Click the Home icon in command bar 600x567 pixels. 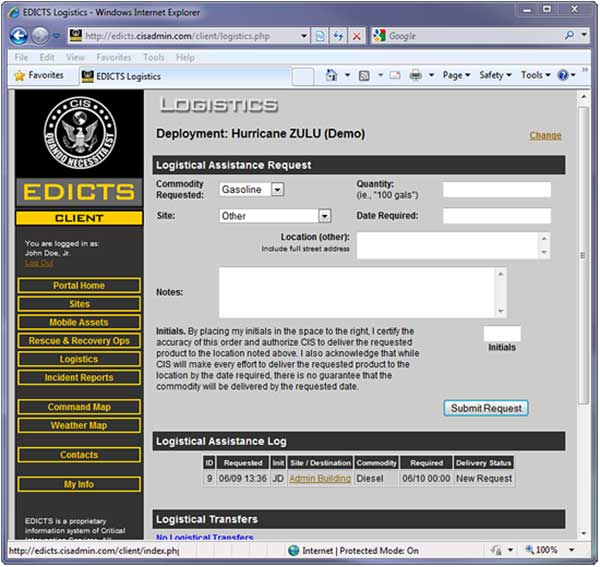click(331, 75)
